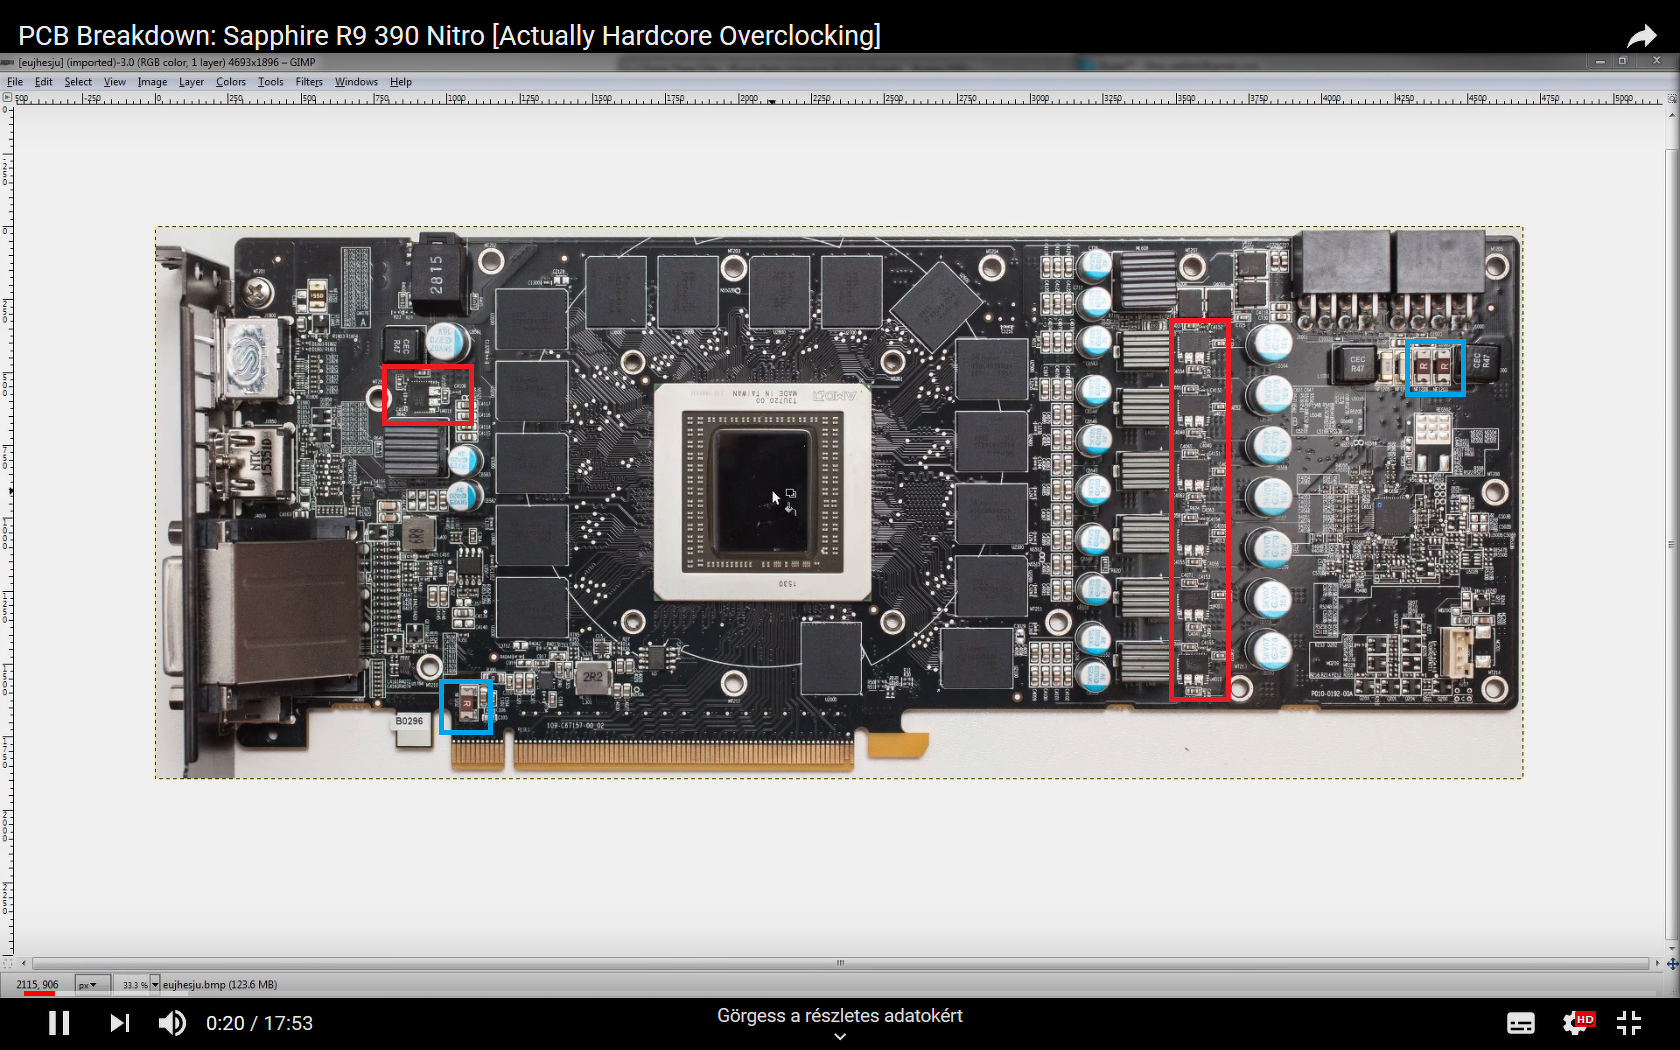Image resolution: width=1680 pixels, height=1050 pixels.
Task: Click the vertical scrollbar down arrow
Action: tap(1672, 948)
